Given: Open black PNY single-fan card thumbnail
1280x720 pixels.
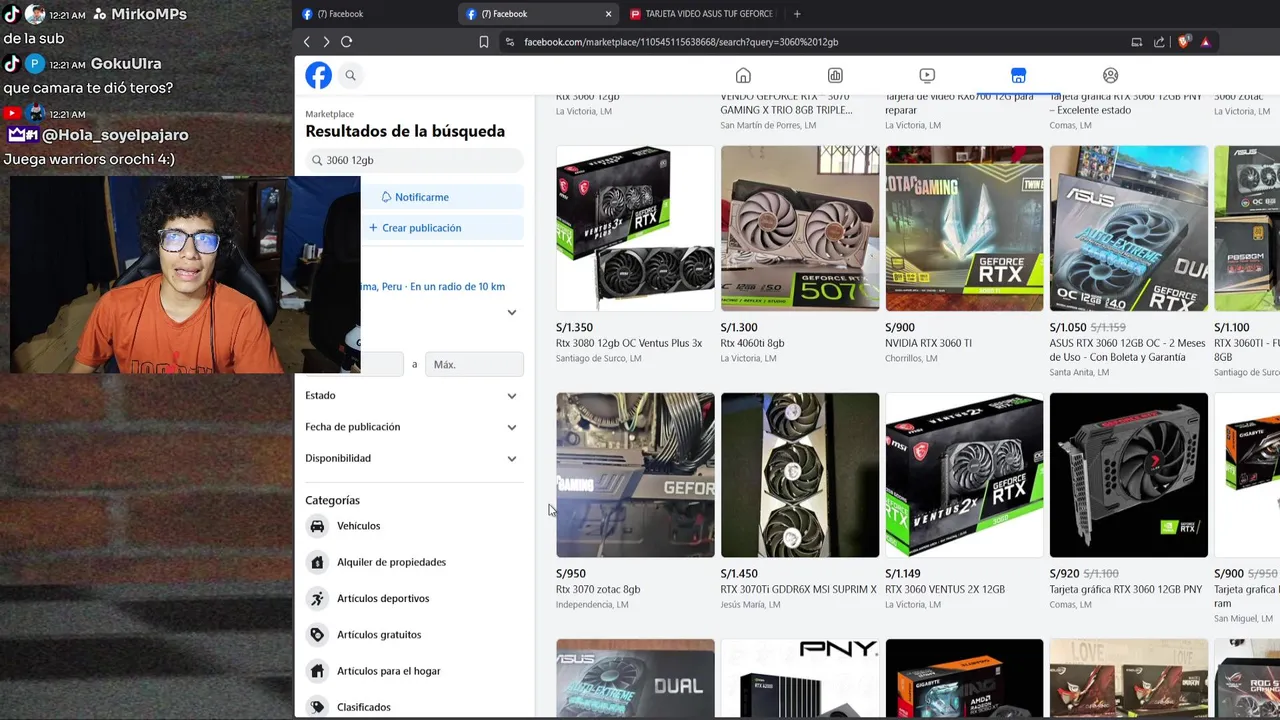Looking at the screenshot, I should tap(1128, 475).
